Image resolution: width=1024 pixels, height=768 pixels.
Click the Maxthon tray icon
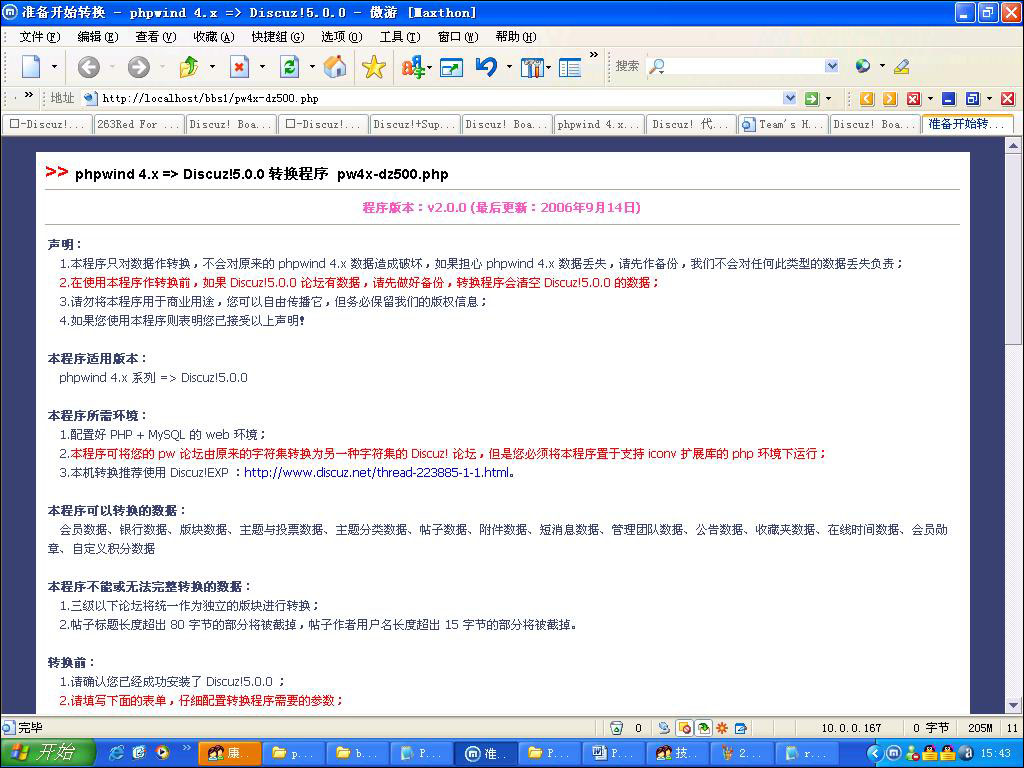895,753
